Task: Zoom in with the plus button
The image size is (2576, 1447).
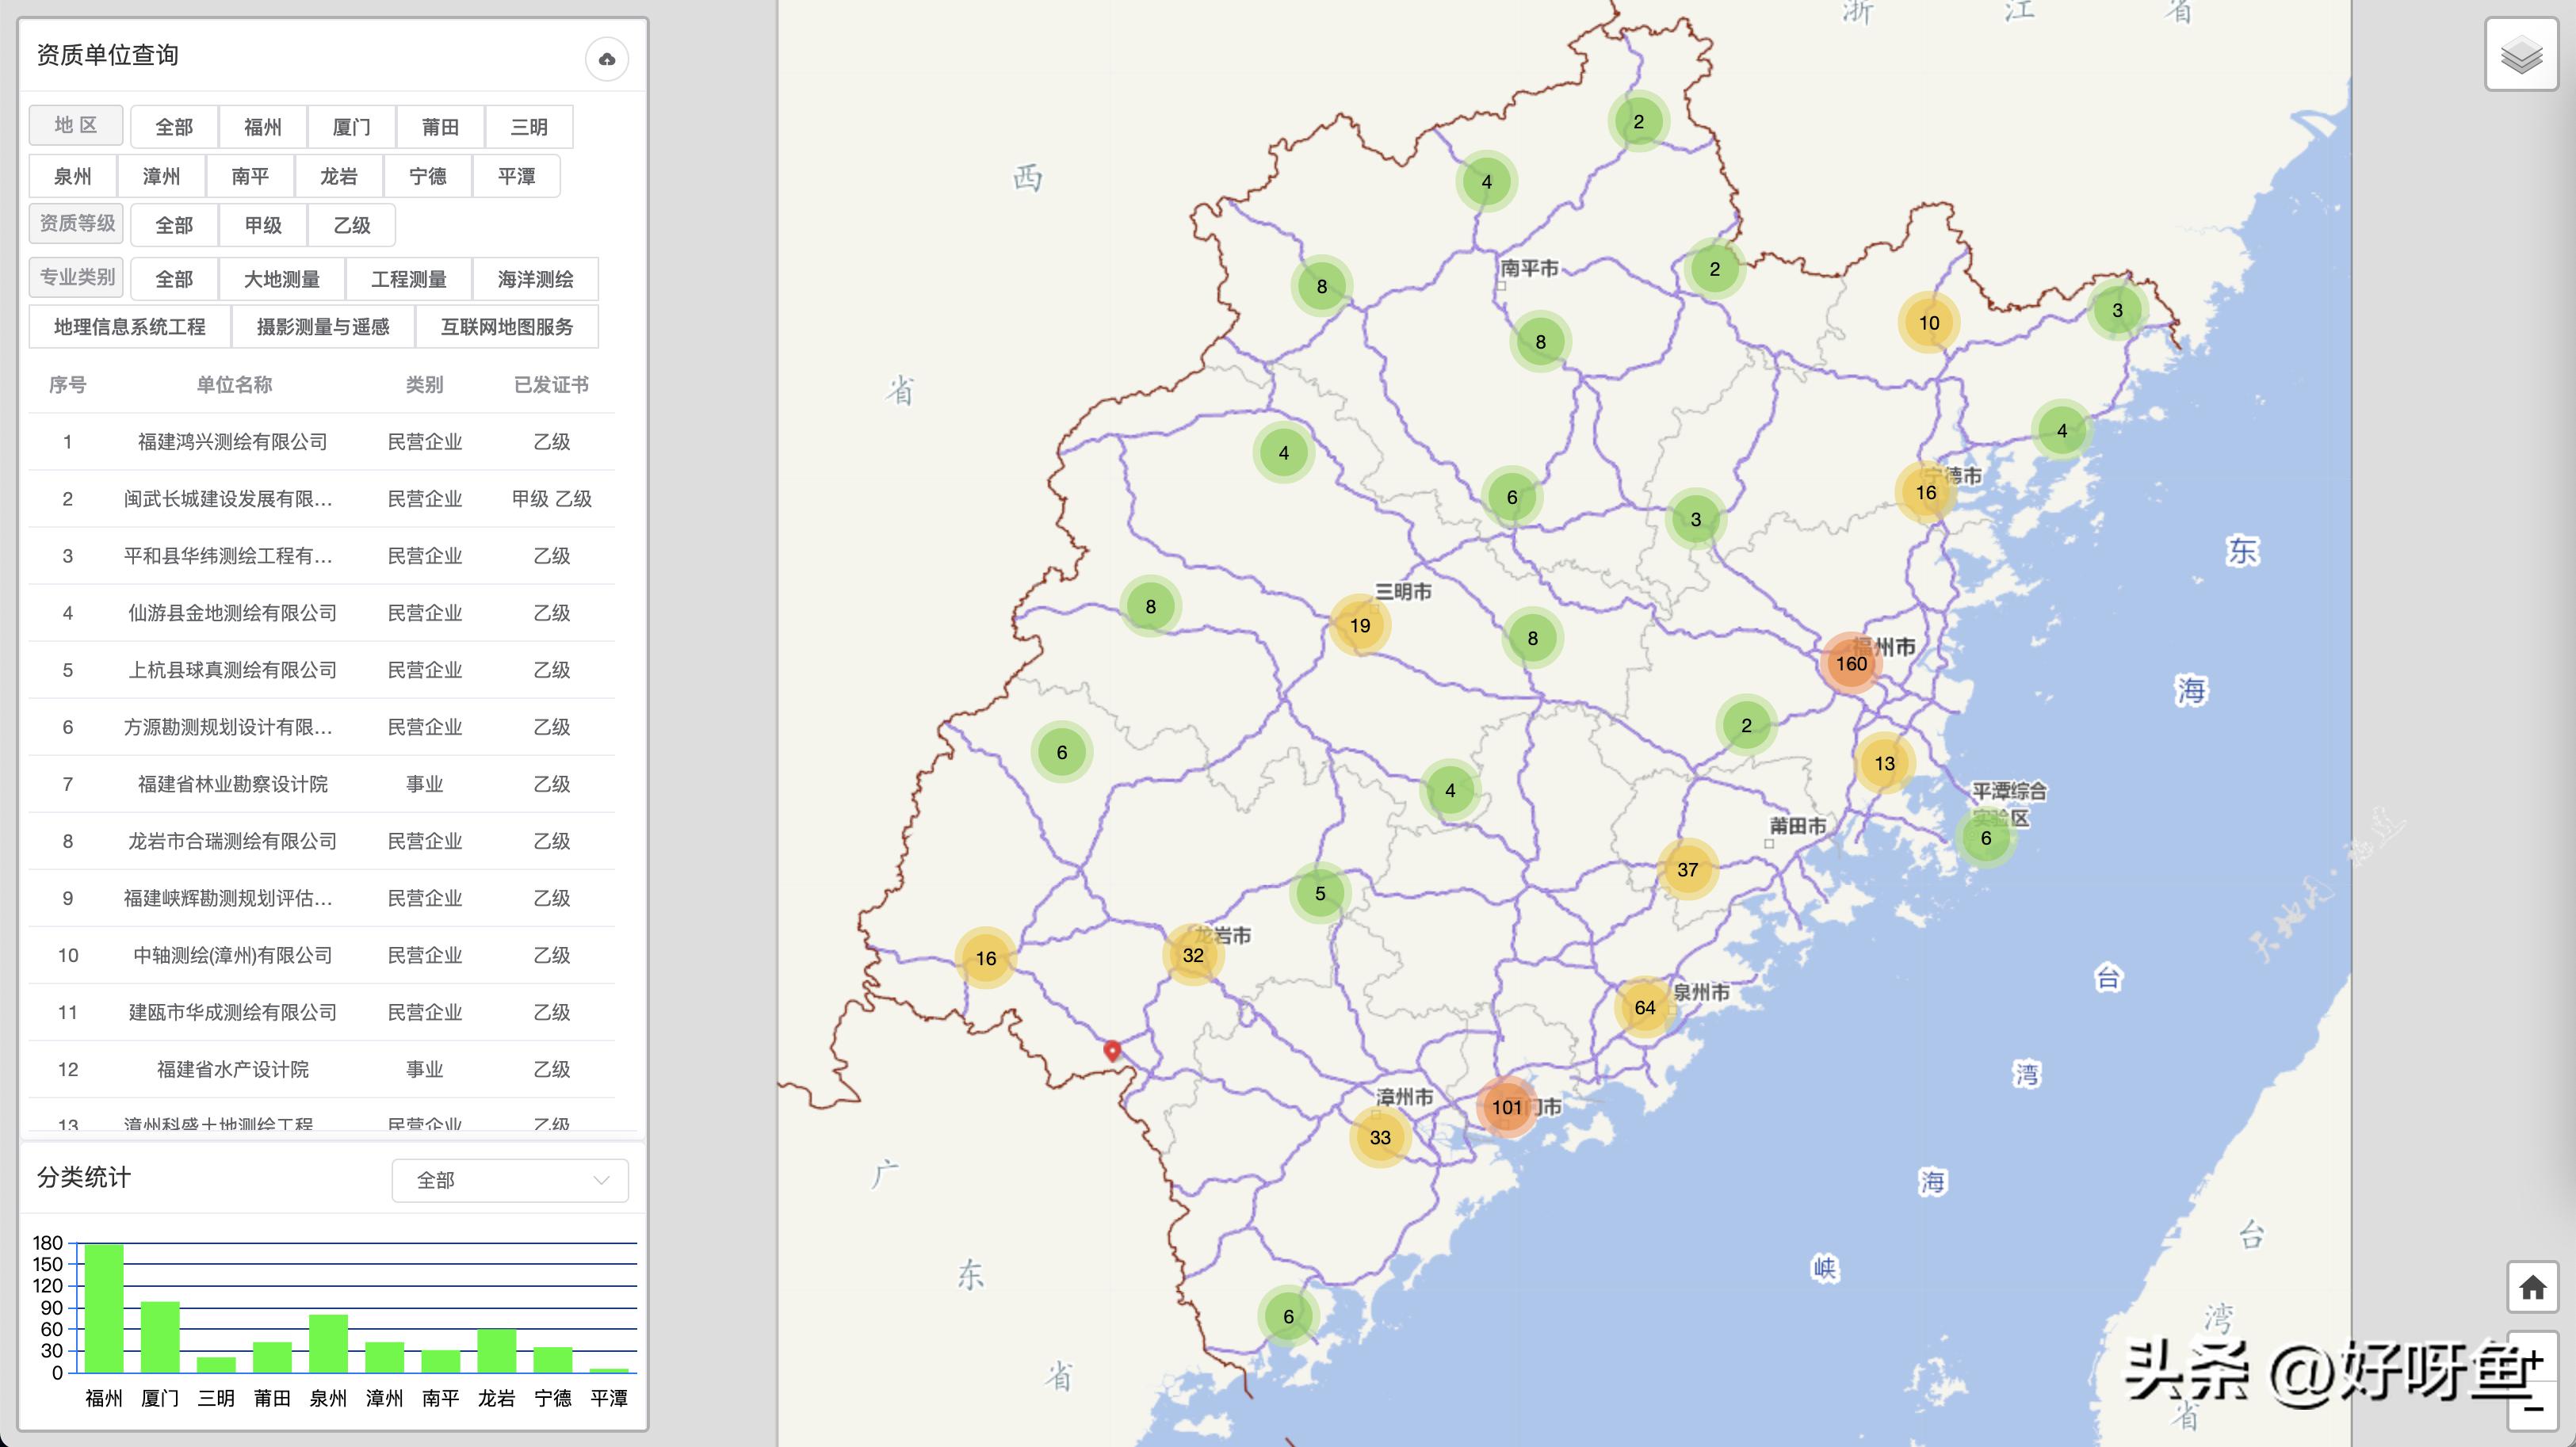Action: pyautogui.click(x=2533, y=1358)
